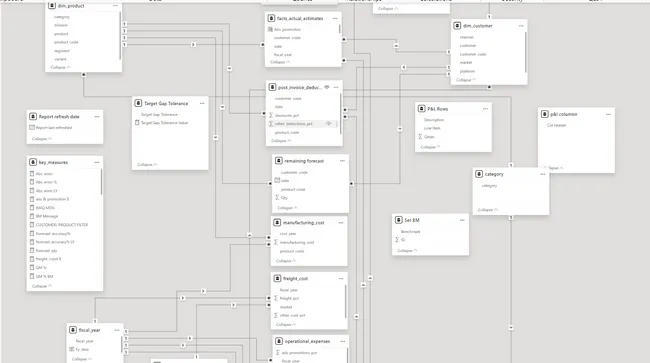The height and width of the screenshot is (363, 650).
Task: Click the key_measures table vertical scrollbar
Action: pyautogui.click(x=102, y=182)
